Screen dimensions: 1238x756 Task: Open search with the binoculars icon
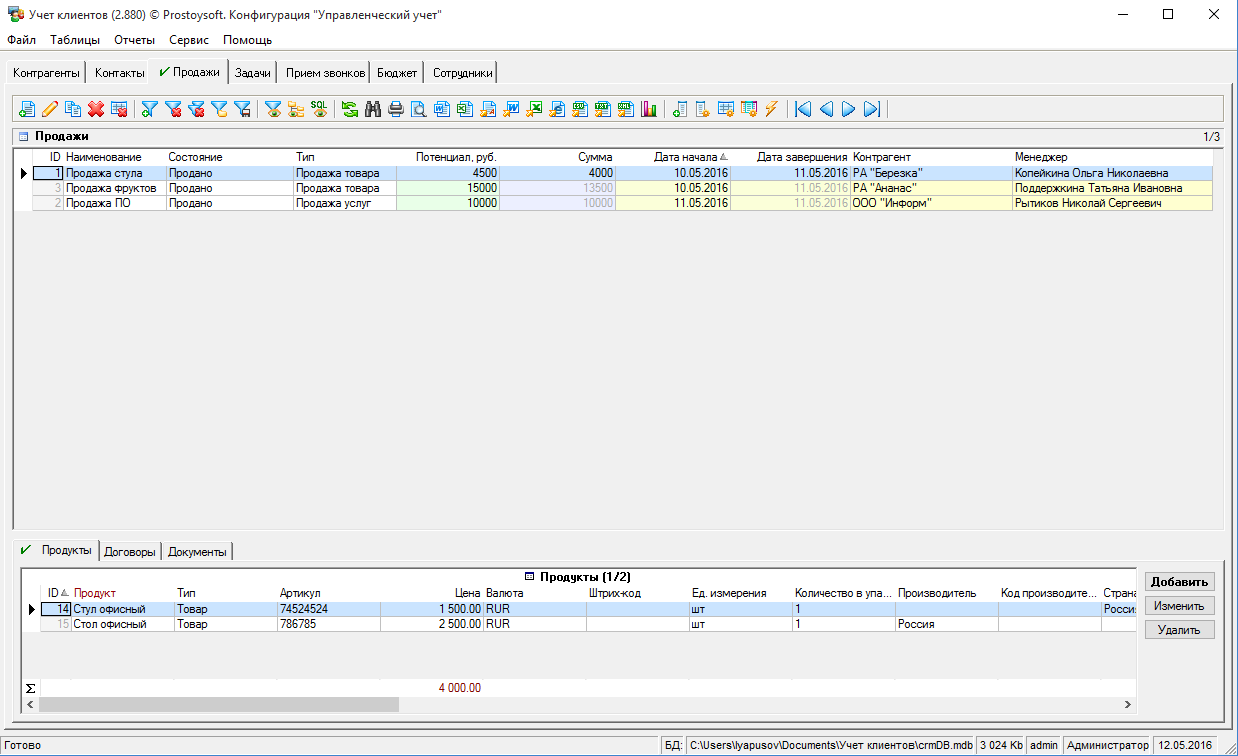pos(373,109)
